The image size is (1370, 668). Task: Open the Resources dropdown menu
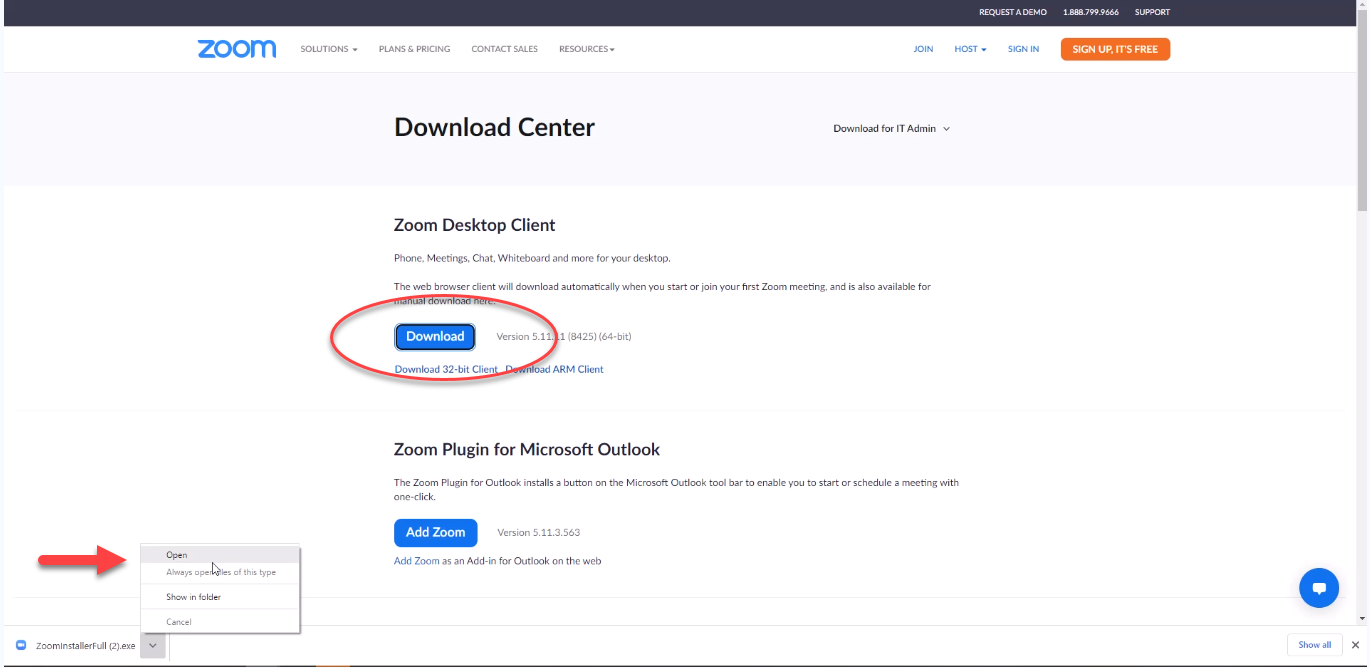587,49
